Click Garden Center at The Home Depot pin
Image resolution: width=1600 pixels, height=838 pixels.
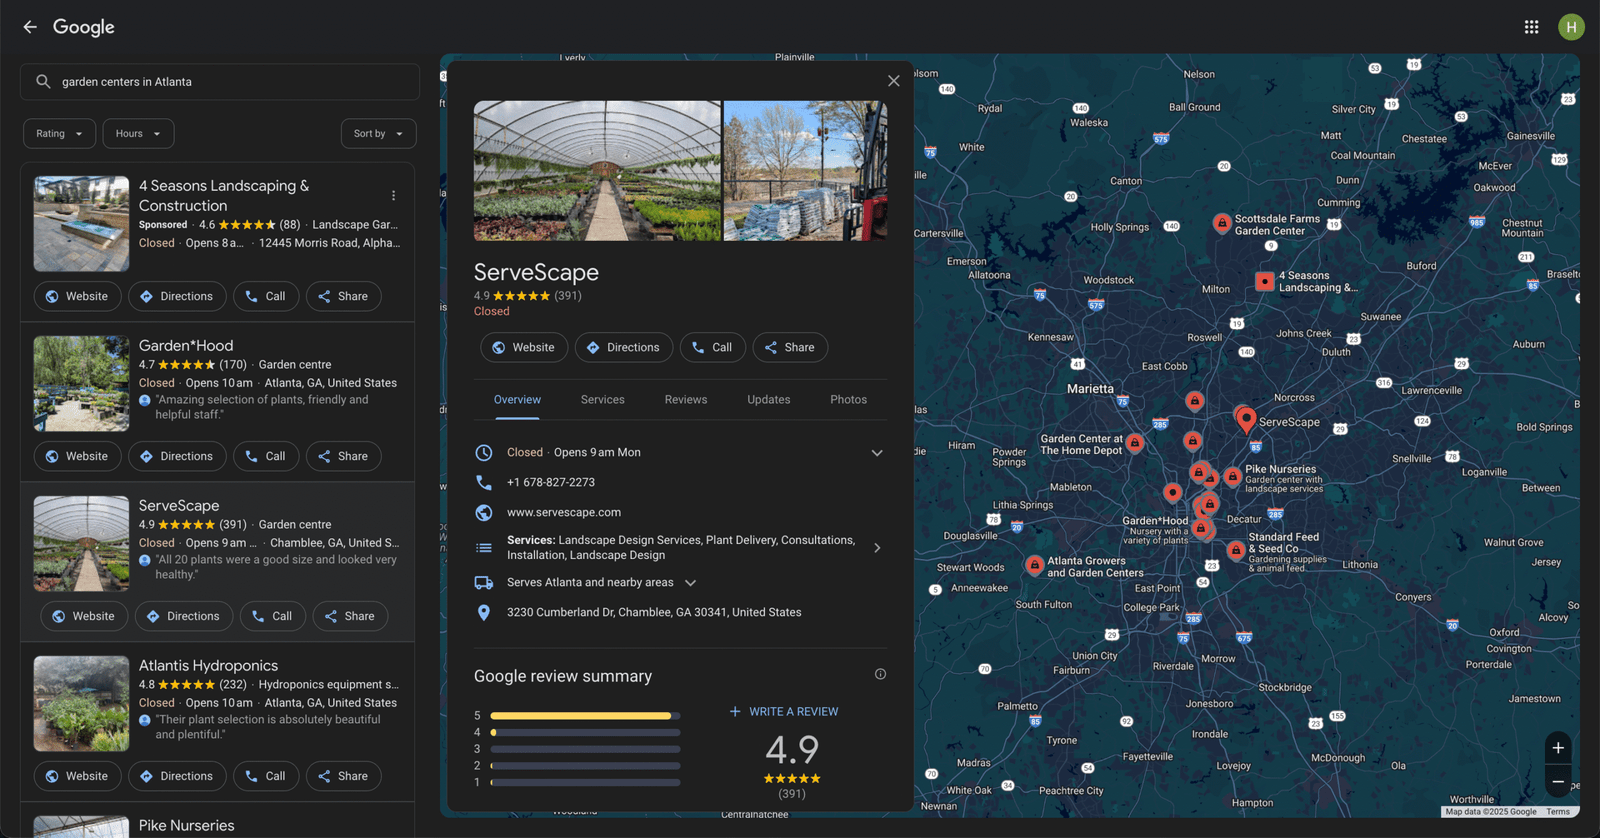coord(1134,443)
